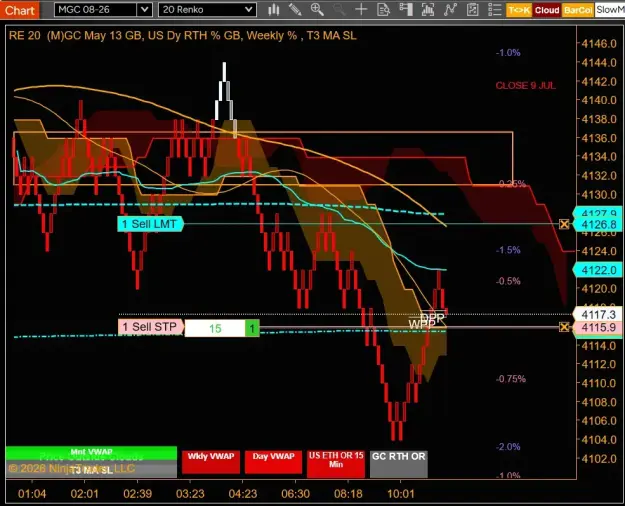
Task: Cancel the sell limit order at 4126.8
Action: [x=564, y=224]
